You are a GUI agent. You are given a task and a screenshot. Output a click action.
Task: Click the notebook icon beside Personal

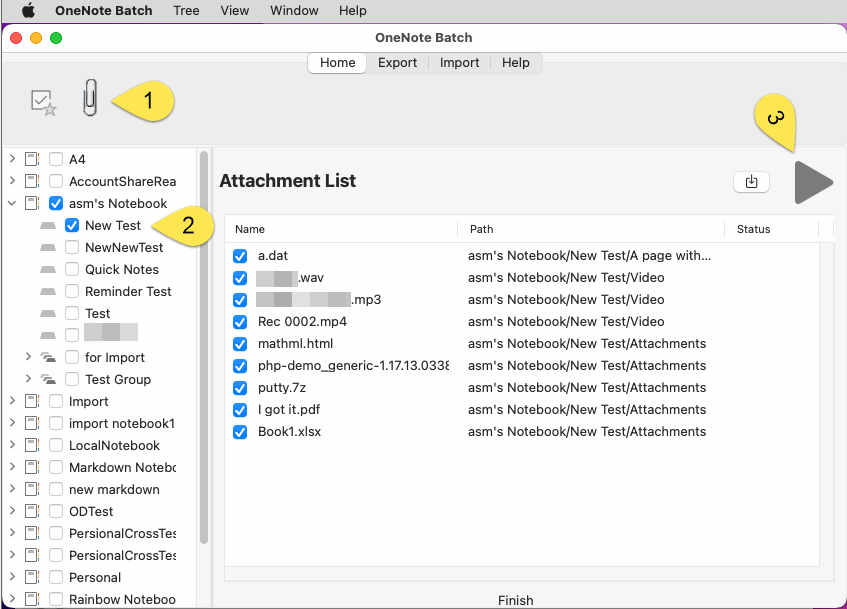point(32,577)
